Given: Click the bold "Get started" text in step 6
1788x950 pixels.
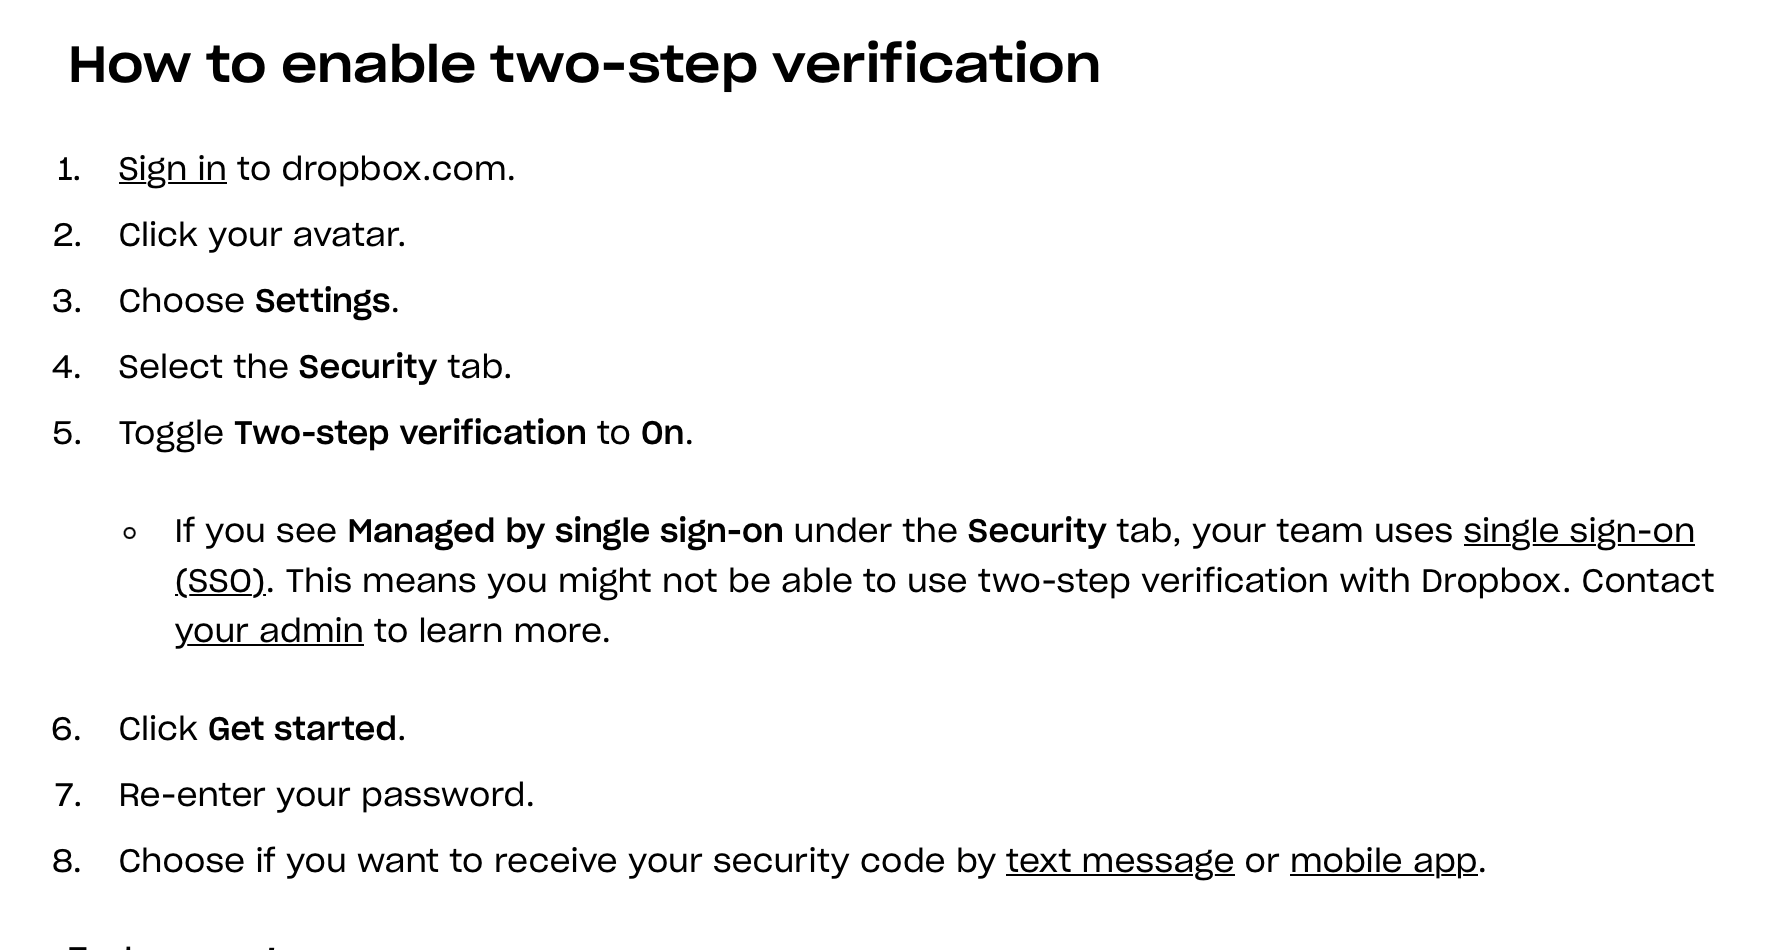Looking at the screenshot, I should [x=302, y=729].
